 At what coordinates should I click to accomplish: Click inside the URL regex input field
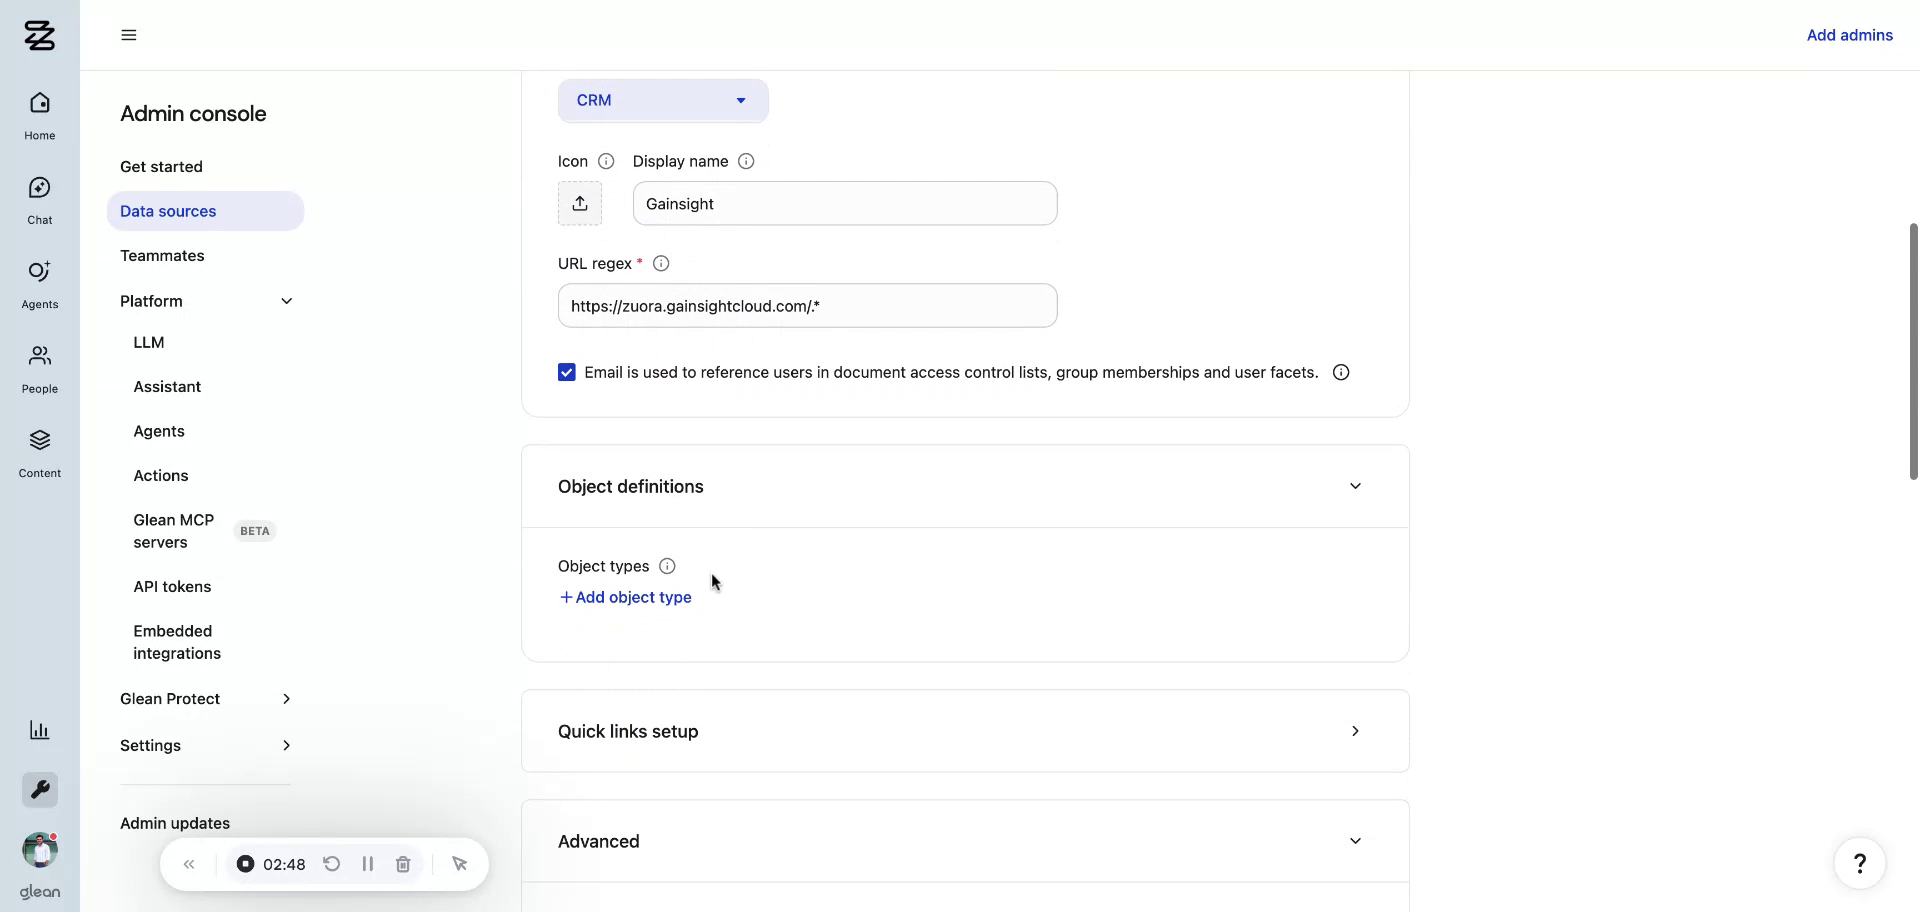tap(807, 305)
